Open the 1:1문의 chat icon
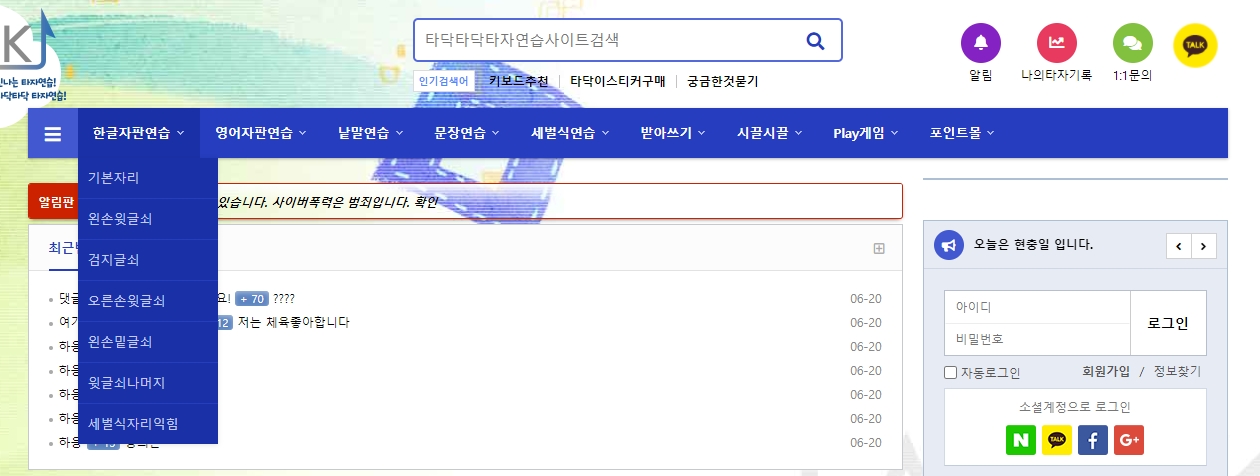This screenshot has height=476, width=1260. point(1133,43)
